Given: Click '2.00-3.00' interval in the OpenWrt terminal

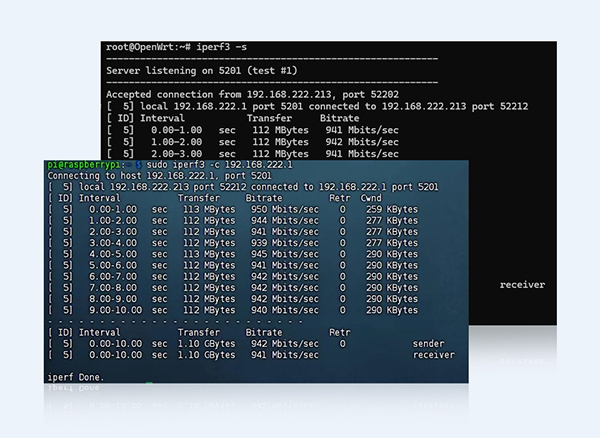Looking at the screenshot, I should [x=176, y=154].
